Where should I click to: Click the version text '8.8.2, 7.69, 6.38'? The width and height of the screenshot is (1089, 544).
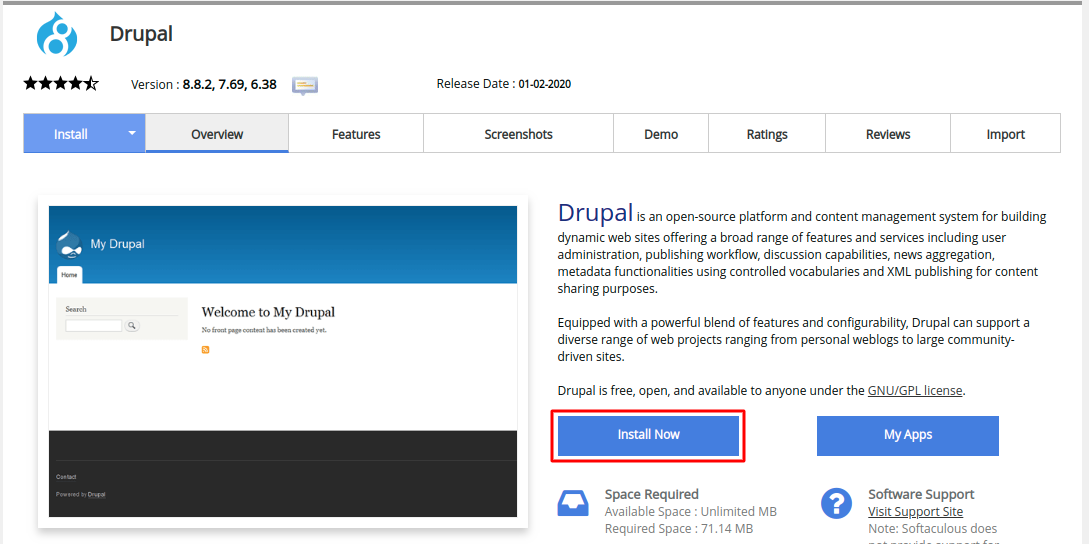pyautogui.click(x=230, y=85)
